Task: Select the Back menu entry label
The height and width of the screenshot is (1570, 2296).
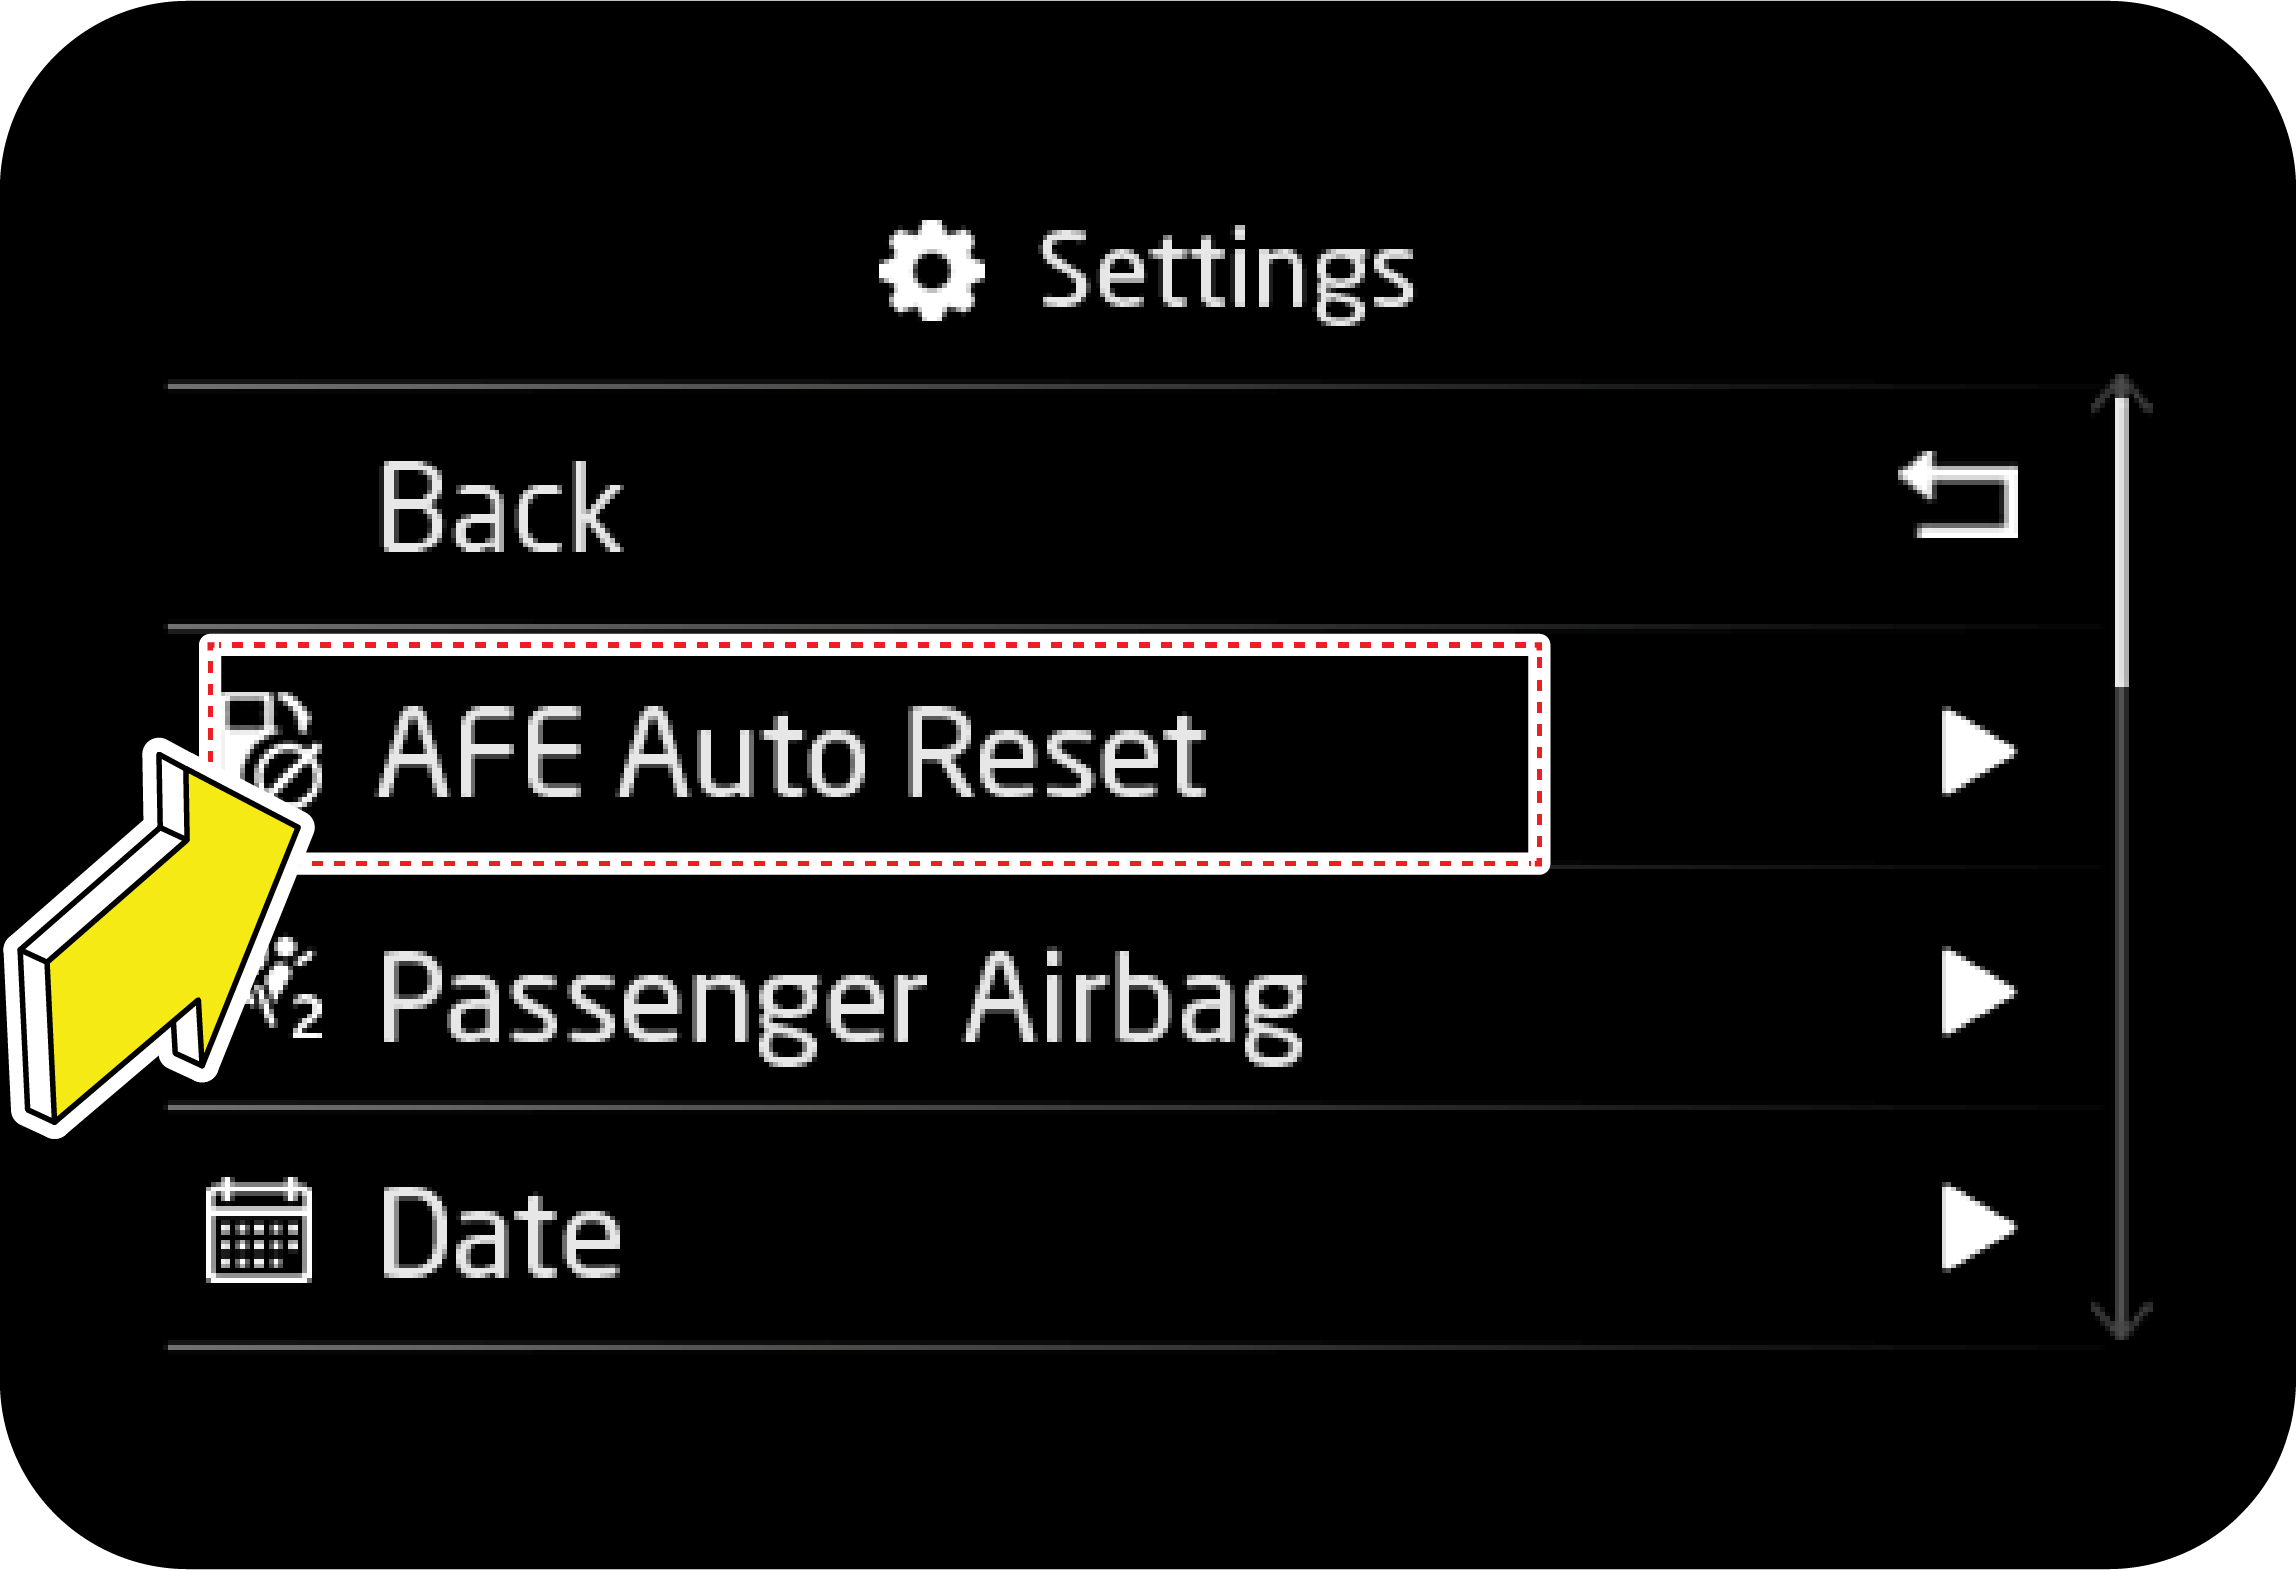Action: pyautogui.click(x=500, y=508)
